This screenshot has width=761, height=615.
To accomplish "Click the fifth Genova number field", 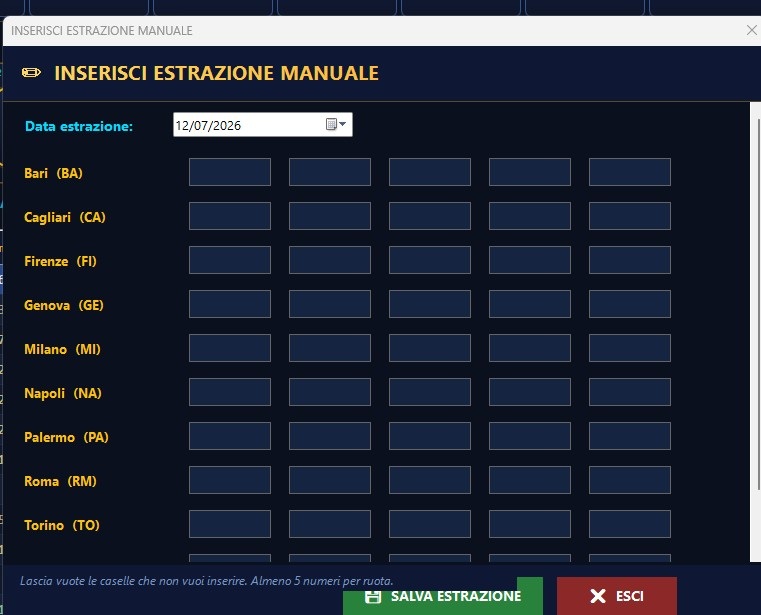I will [x=629, y=304].
